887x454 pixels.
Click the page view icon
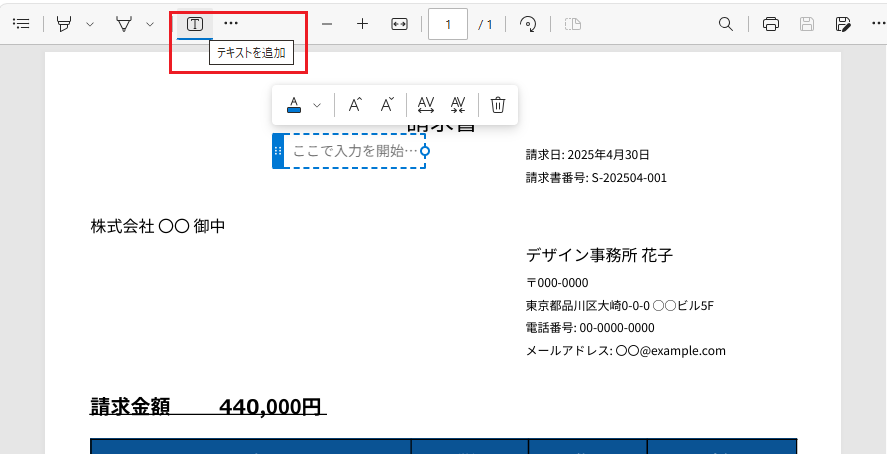[x=573, y=24]
